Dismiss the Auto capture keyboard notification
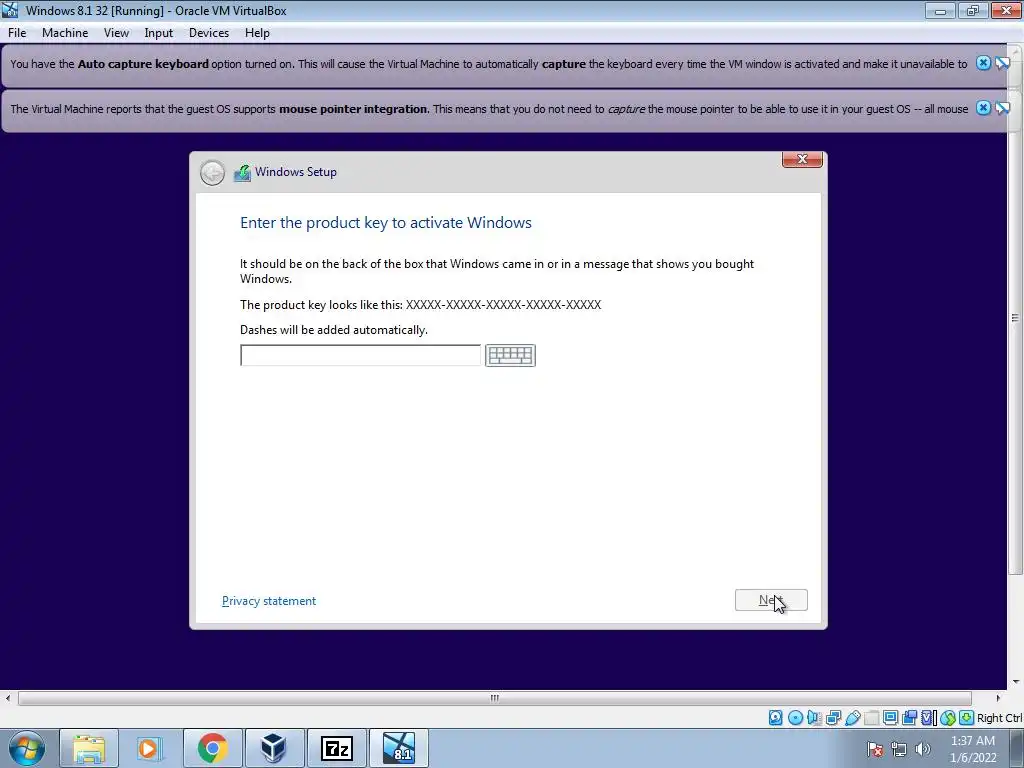The width and height of the screenshot is (1024, 768). point(983,63)
